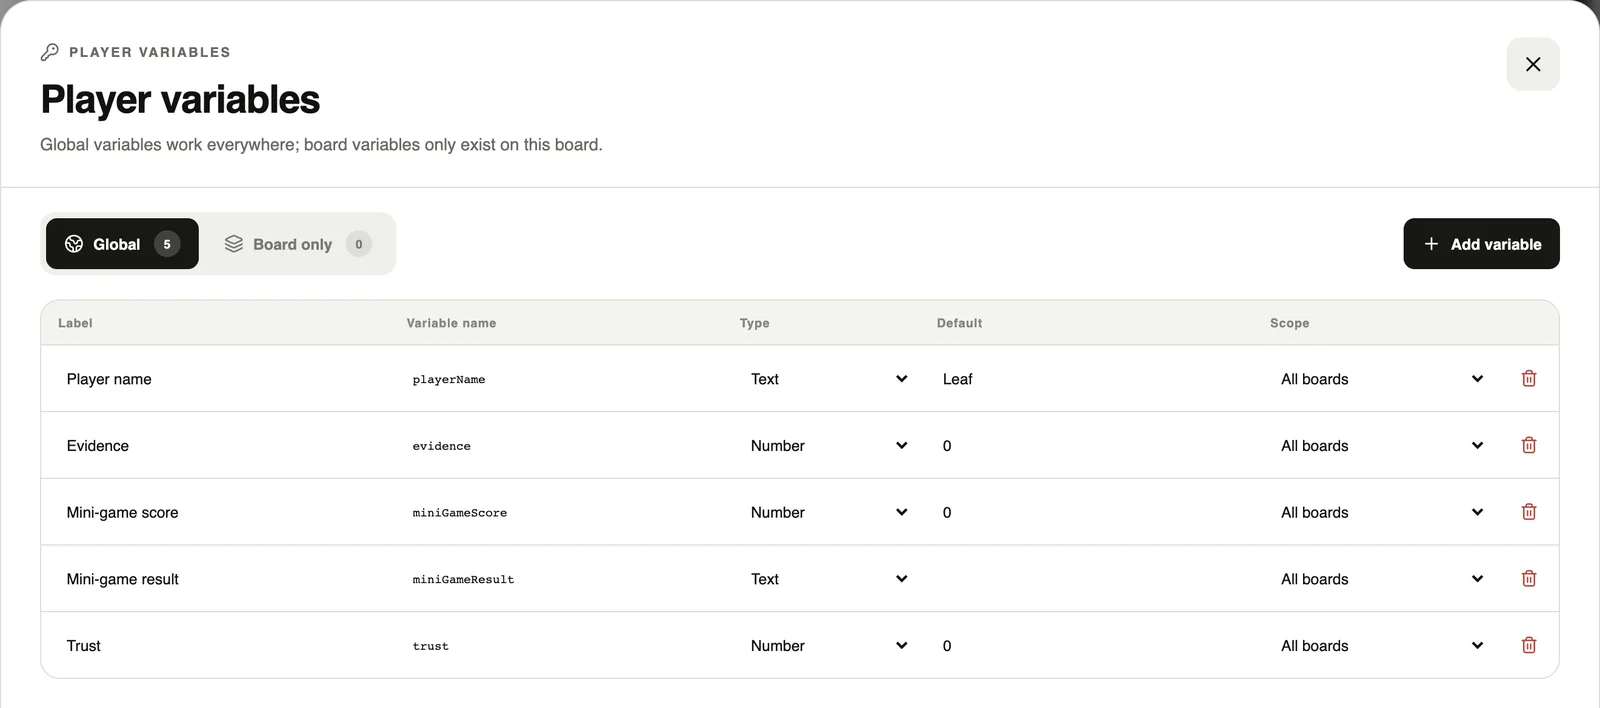The image size is (1600, 708).
Task: Click the Type column header
Action: pyautogui.click(x=754, y=323)
